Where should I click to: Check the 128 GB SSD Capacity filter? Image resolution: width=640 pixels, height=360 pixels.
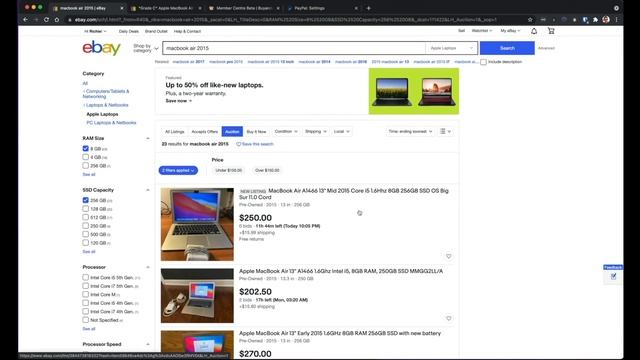[x=85, y=209]
